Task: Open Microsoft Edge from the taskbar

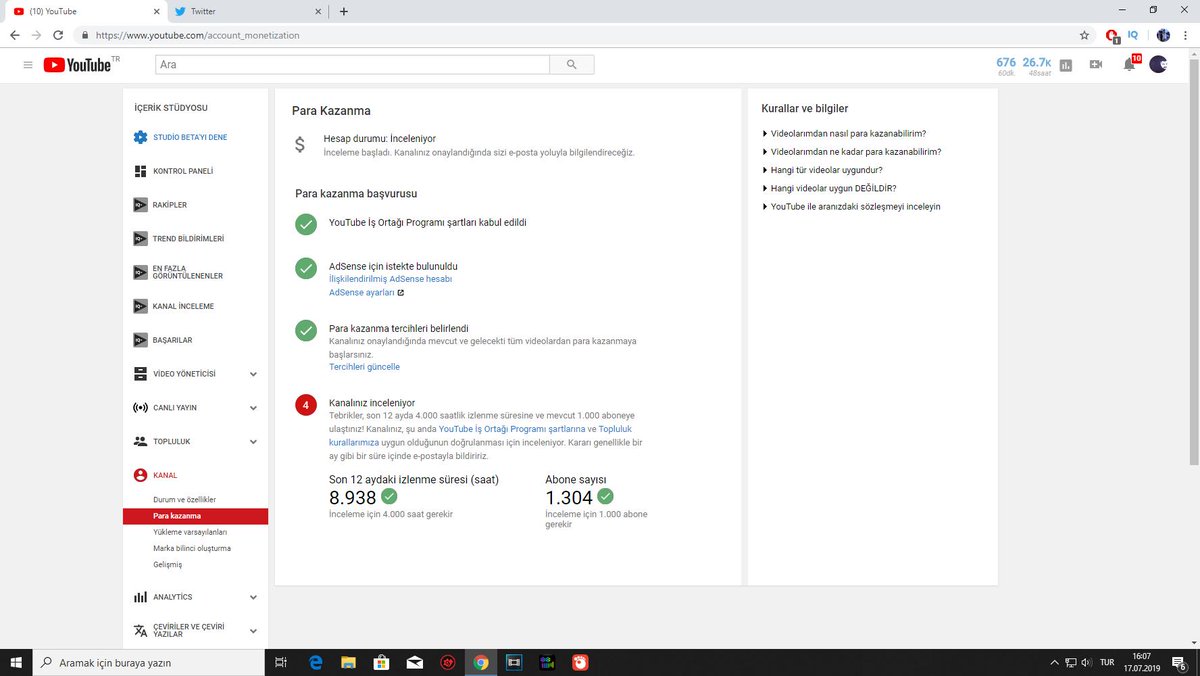Action: pos(315,662)
